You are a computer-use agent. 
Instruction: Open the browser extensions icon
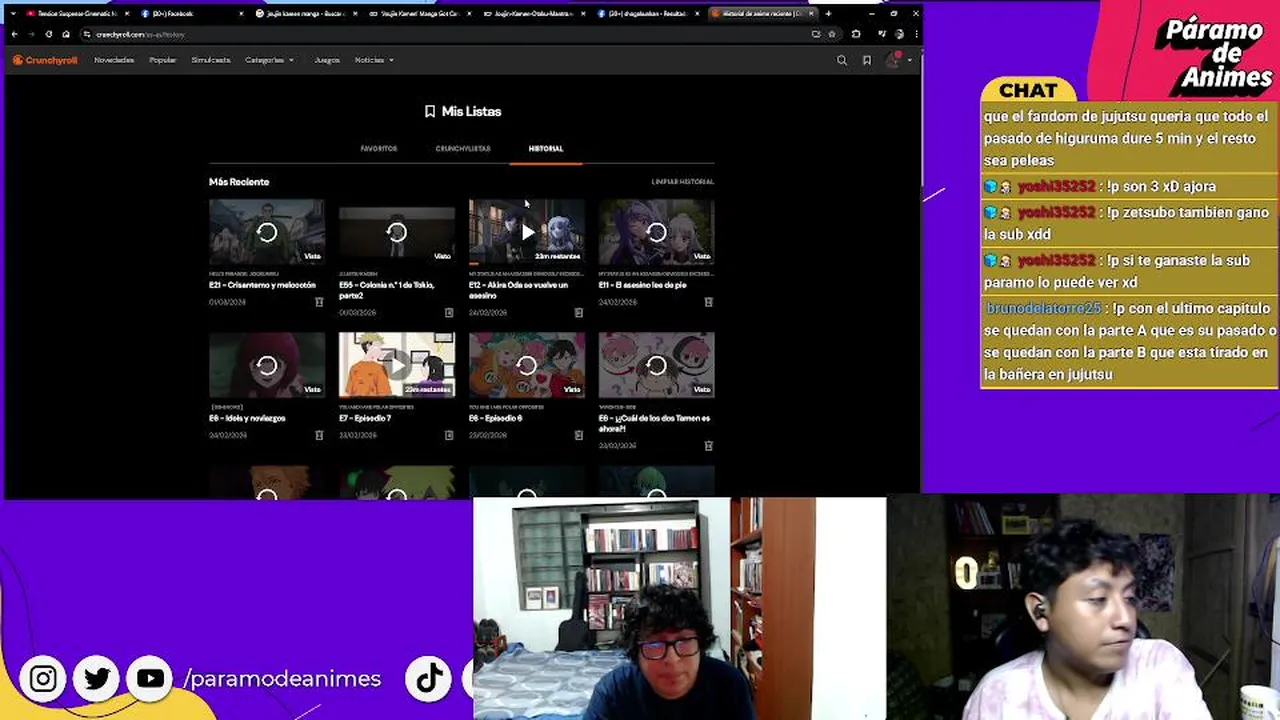856,34
